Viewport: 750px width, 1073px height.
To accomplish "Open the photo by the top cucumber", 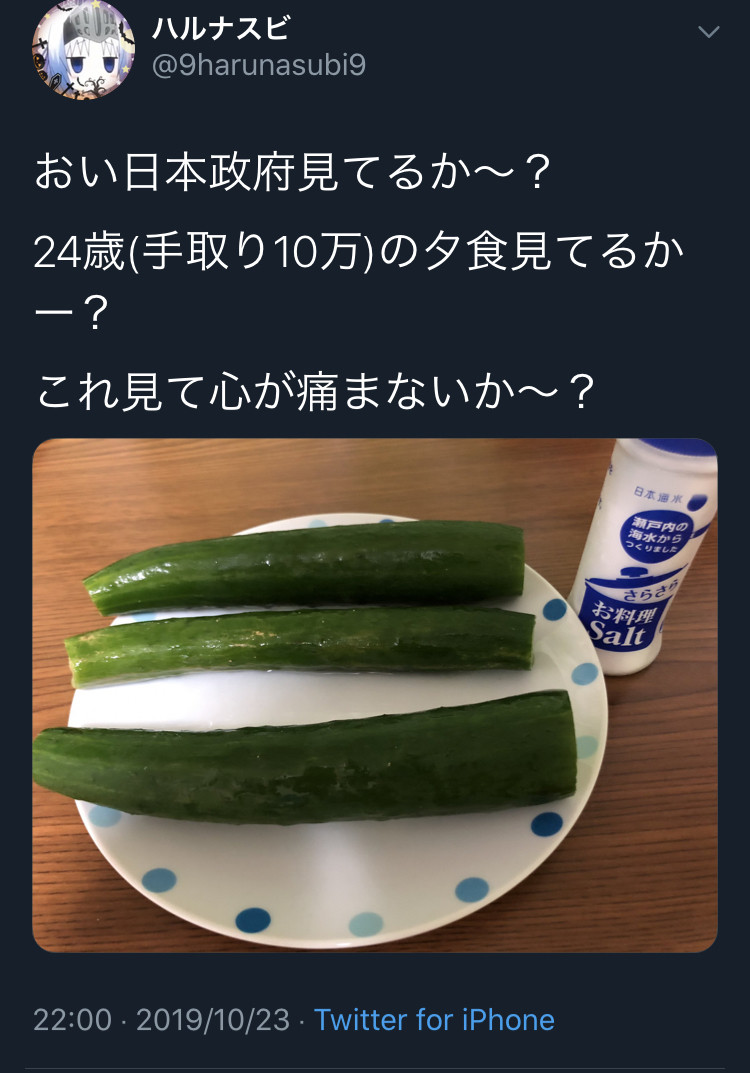I will coord(305,567).
